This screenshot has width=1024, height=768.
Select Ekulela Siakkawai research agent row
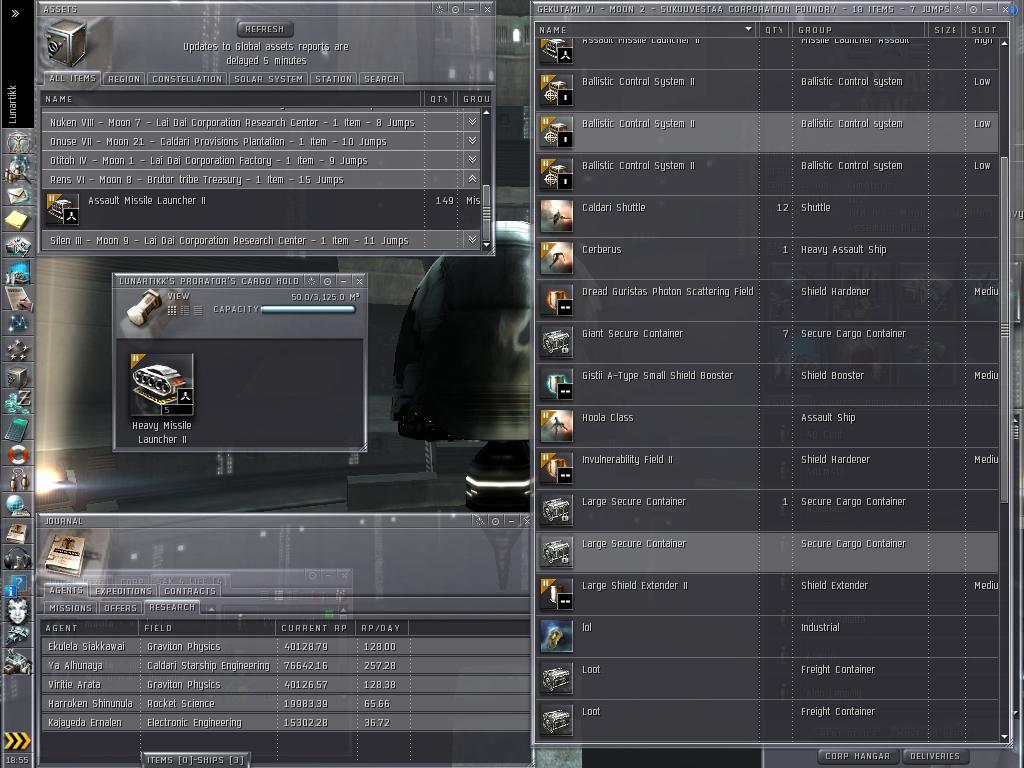(x=286, y=647)
